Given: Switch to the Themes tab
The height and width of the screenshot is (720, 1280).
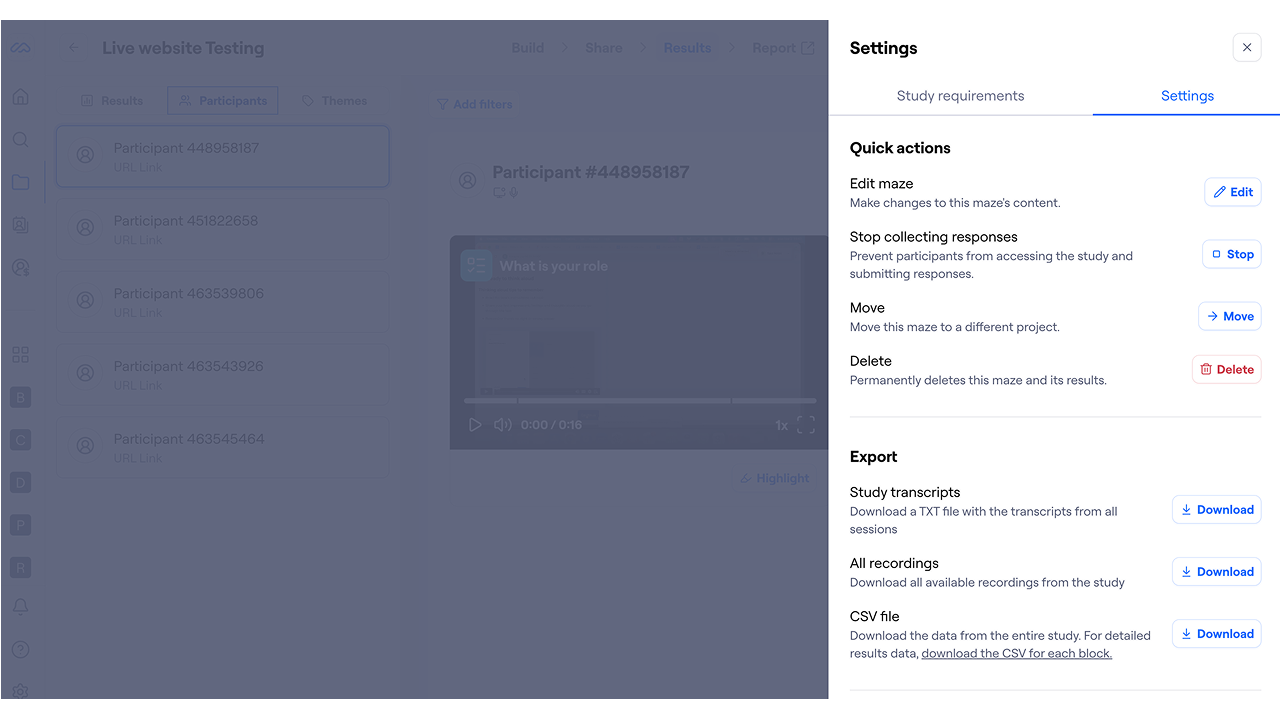Looking at the screenshot, I should [335, 101].
